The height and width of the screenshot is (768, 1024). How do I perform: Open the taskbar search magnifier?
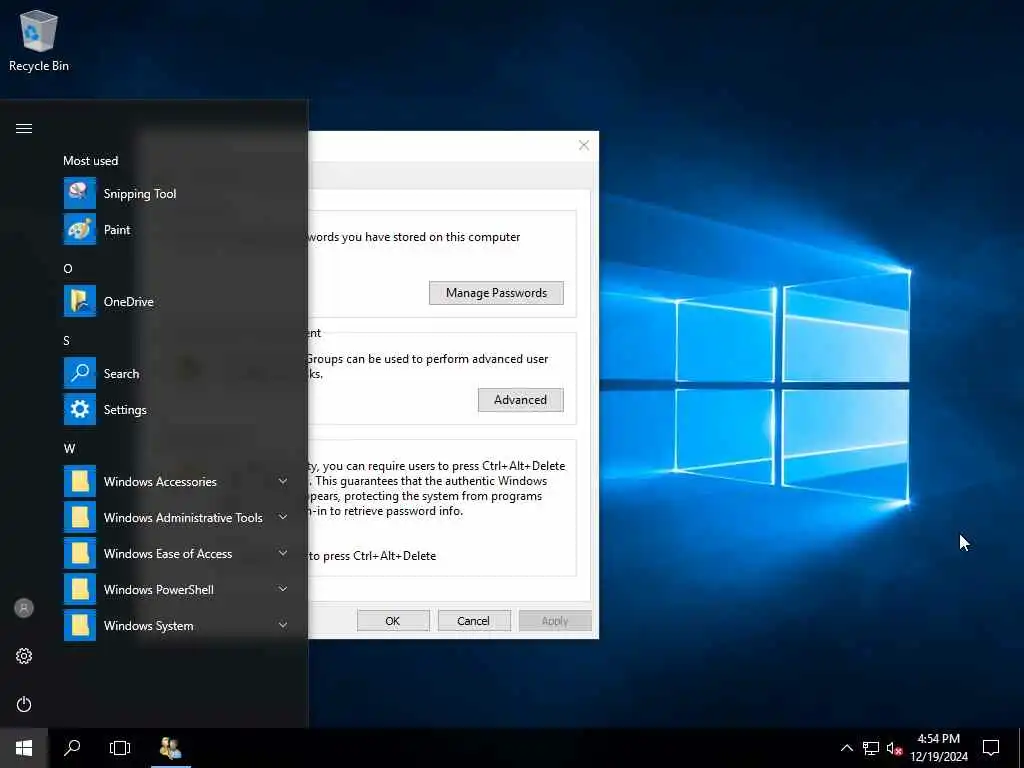72,748
